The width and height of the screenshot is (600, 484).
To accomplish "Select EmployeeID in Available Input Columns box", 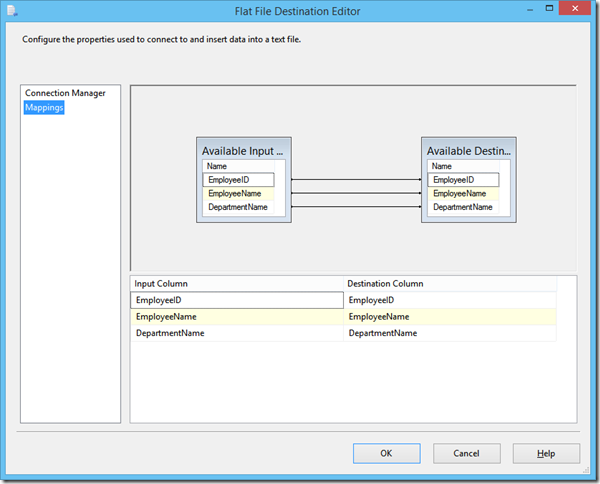I will (238, 180).
